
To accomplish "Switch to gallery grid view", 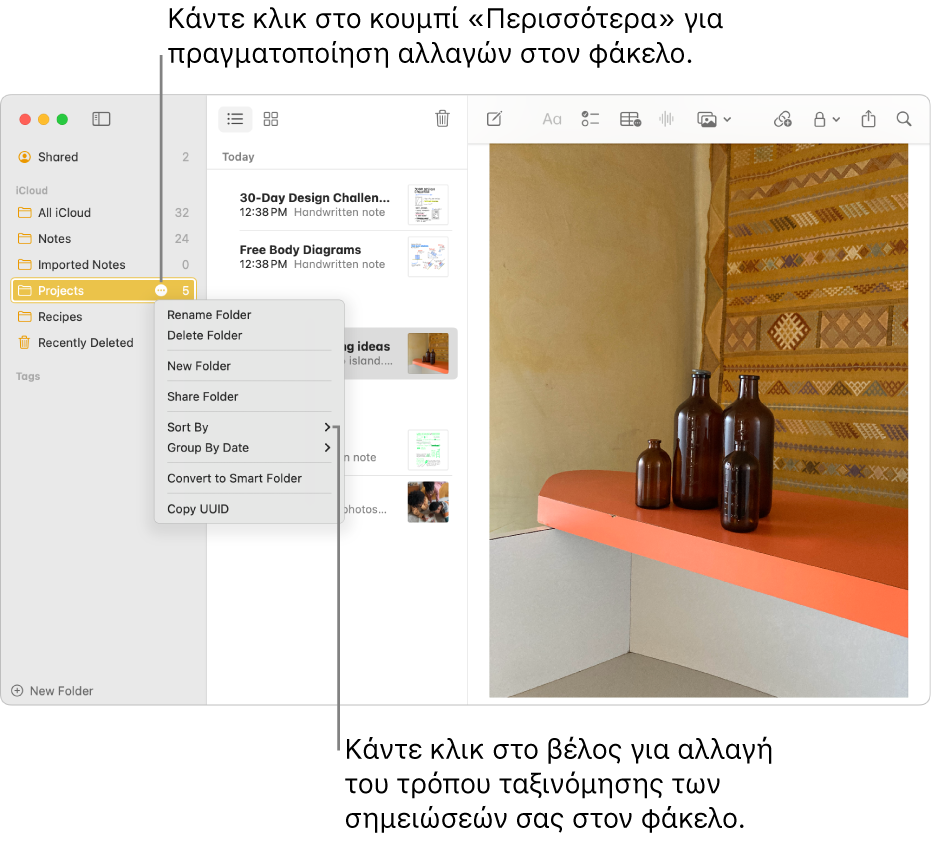I will click(271, 119).
